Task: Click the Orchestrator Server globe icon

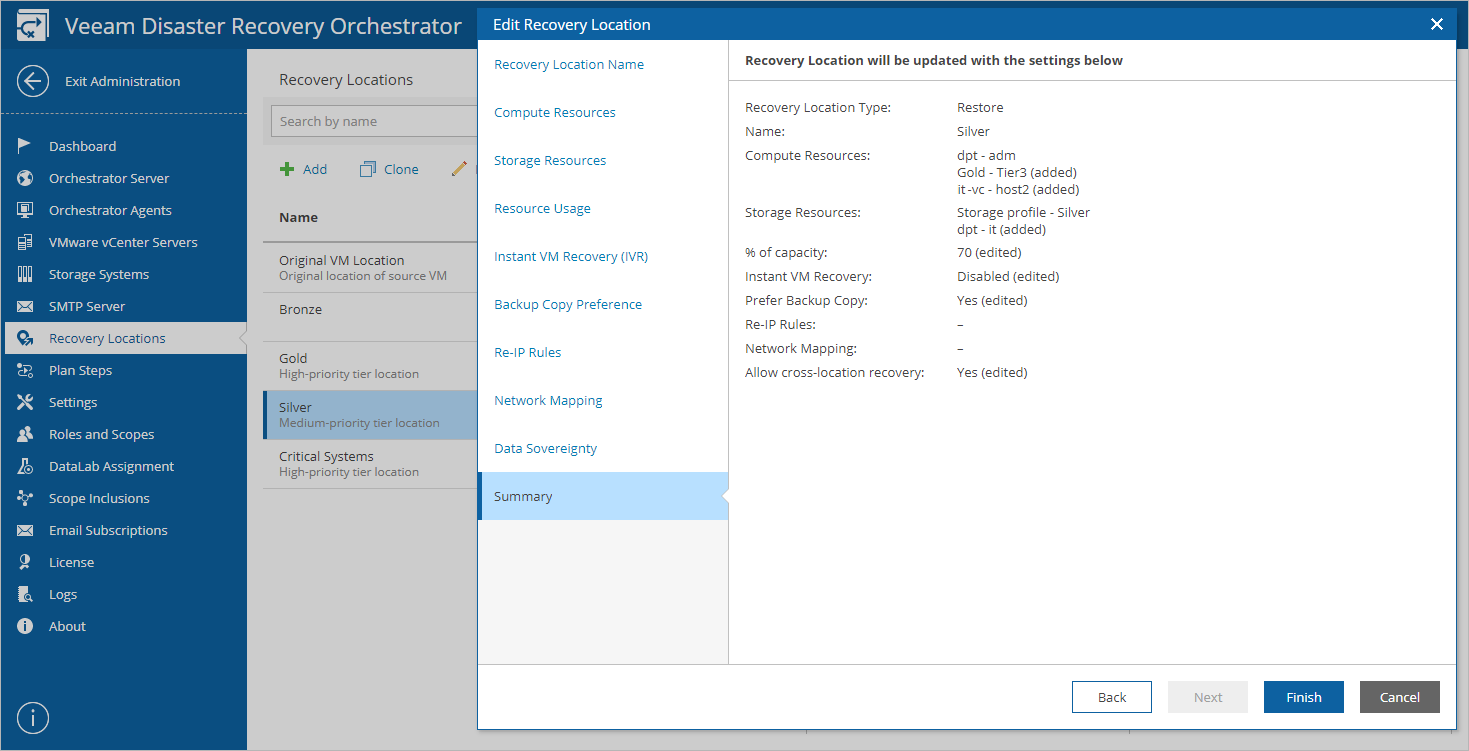Action: pyautogui.click(x=26, y=178)
